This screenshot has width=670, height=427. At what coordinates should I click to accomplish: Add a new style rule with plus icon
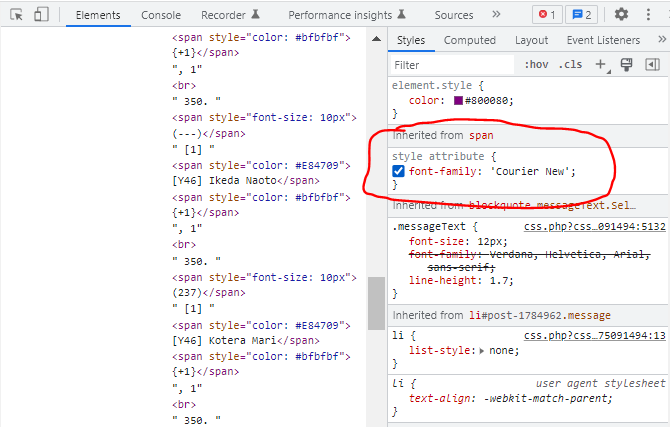[x=601, y=64]
